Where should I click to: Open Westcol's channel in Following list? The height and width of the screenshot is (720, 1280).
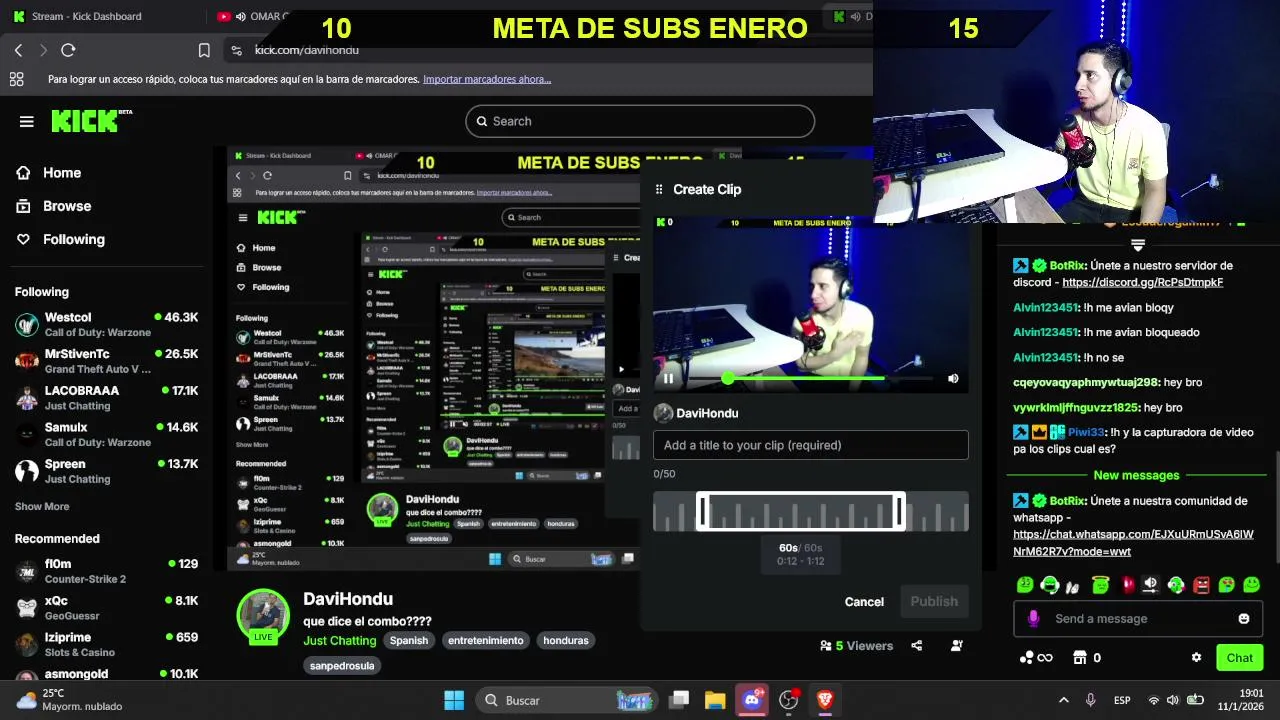pyautogui.click(x=106, y=324)
